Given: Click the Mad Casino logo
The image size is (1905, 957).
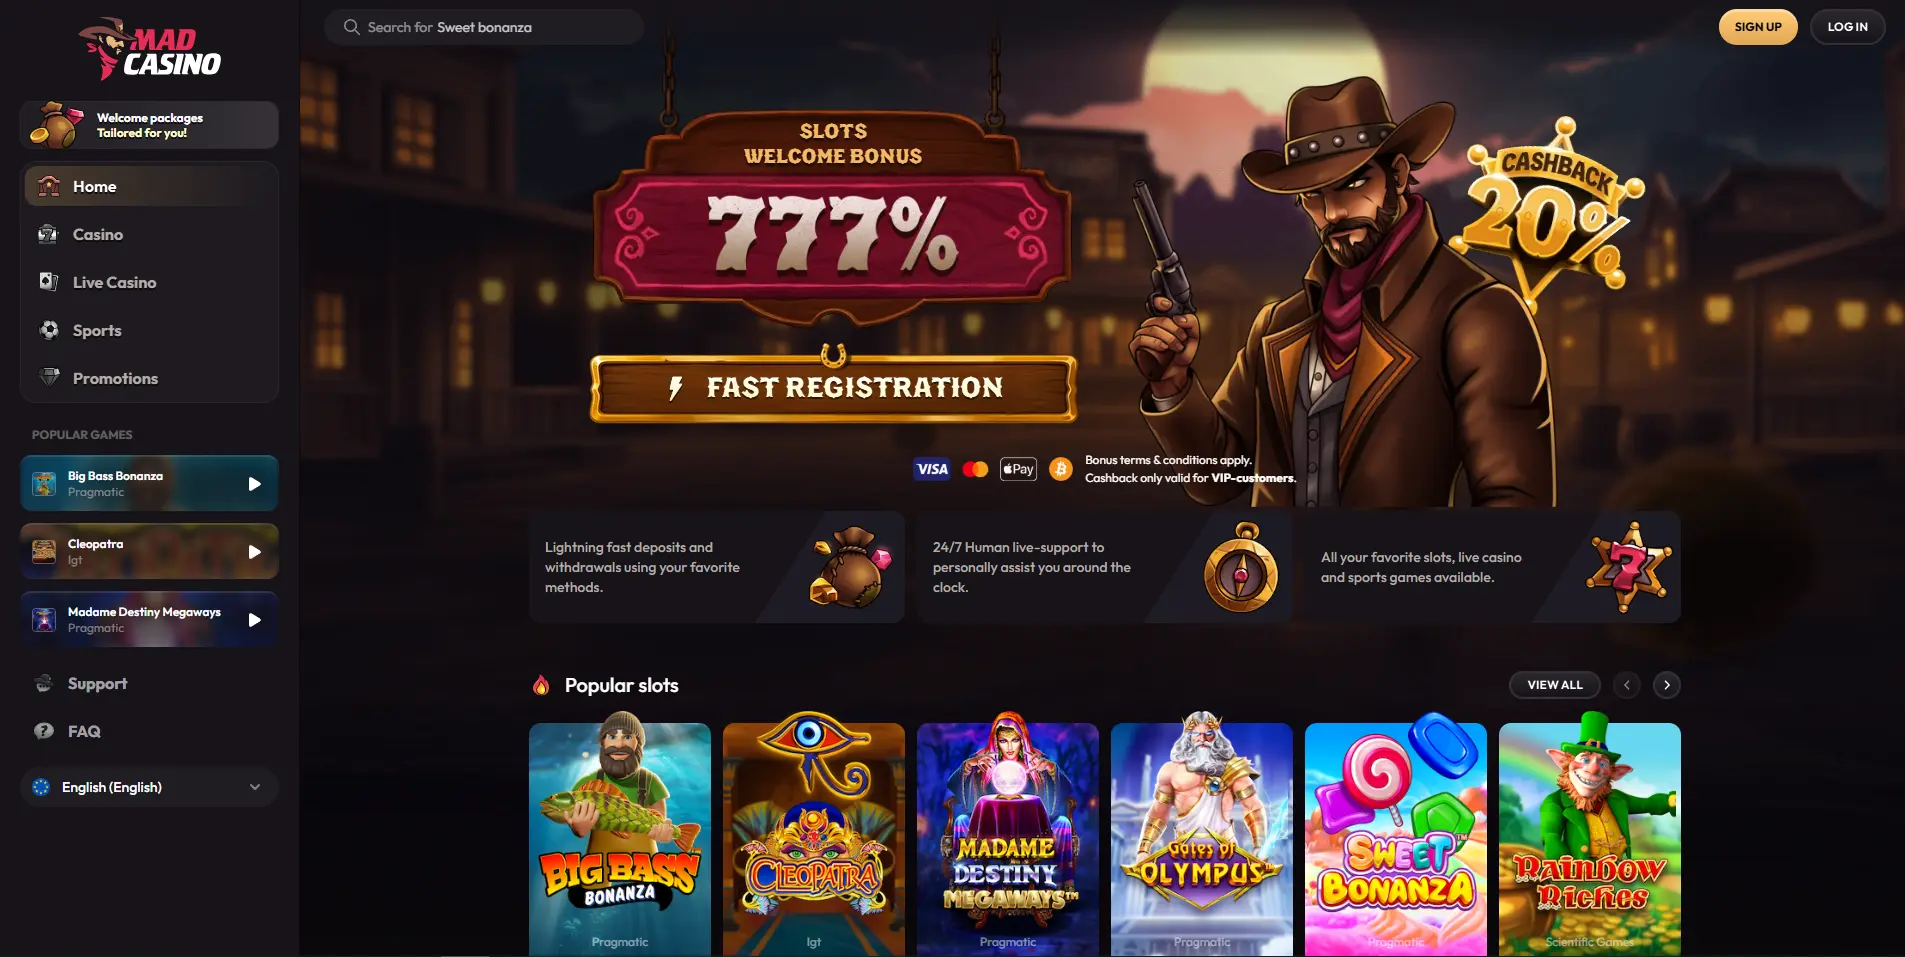Looking at the screenshot, I should [150, 49].
